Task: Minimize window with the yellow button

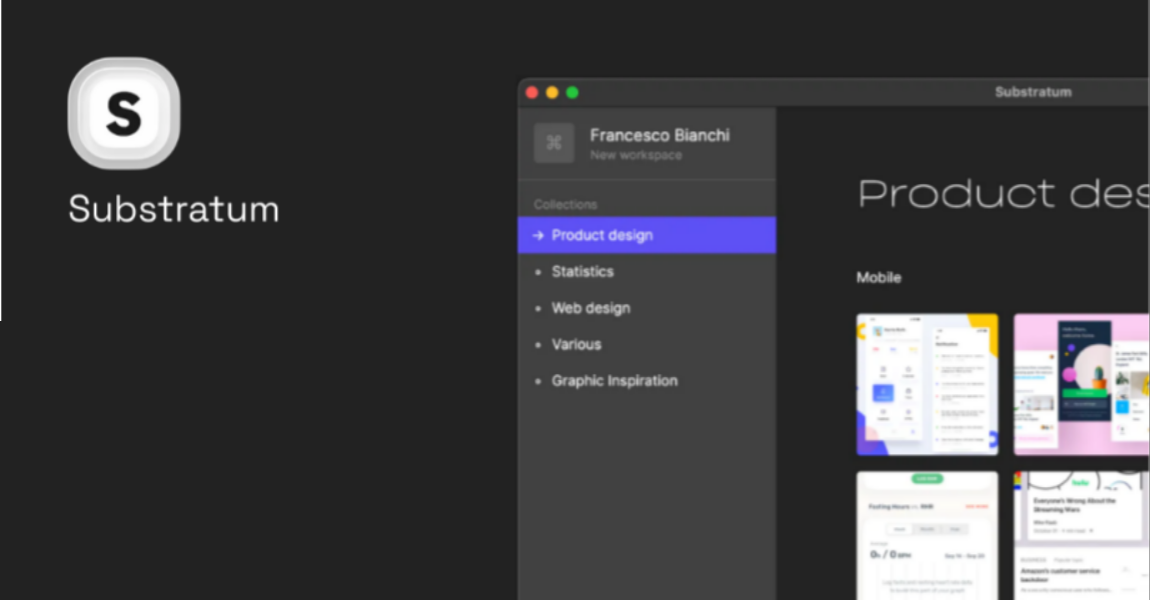Action: coord(552,92)
